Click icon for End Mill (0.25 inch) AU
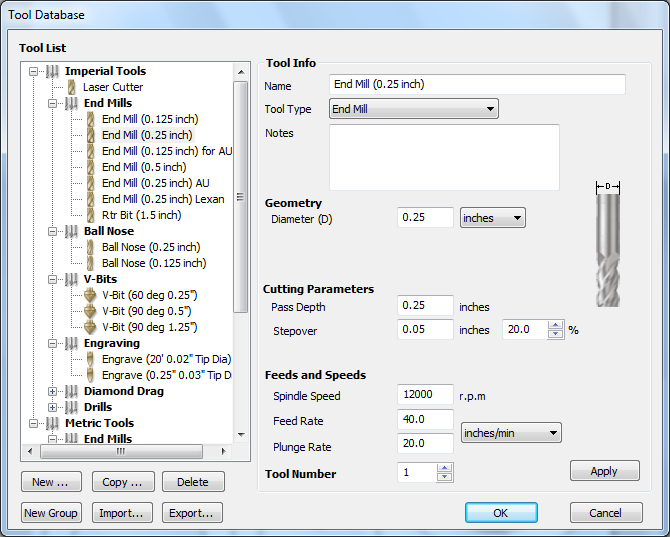 [x=91, y=183]
